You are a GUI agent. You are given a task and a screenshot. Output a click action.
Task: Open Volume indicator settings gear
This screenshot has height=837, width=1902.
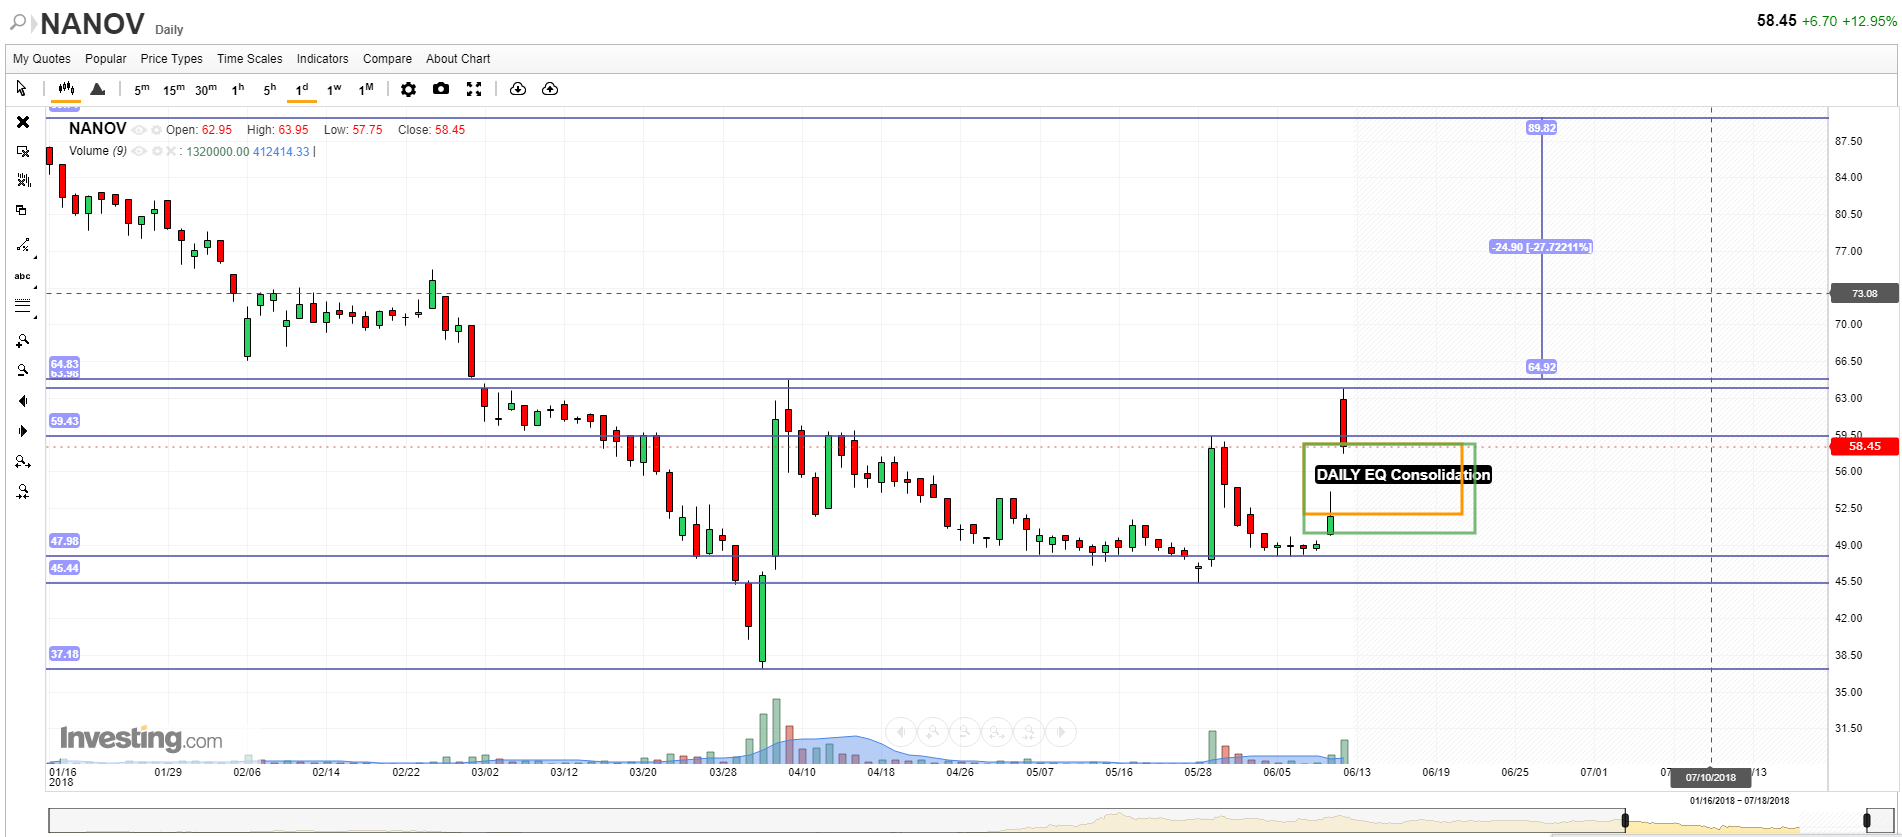156,152
